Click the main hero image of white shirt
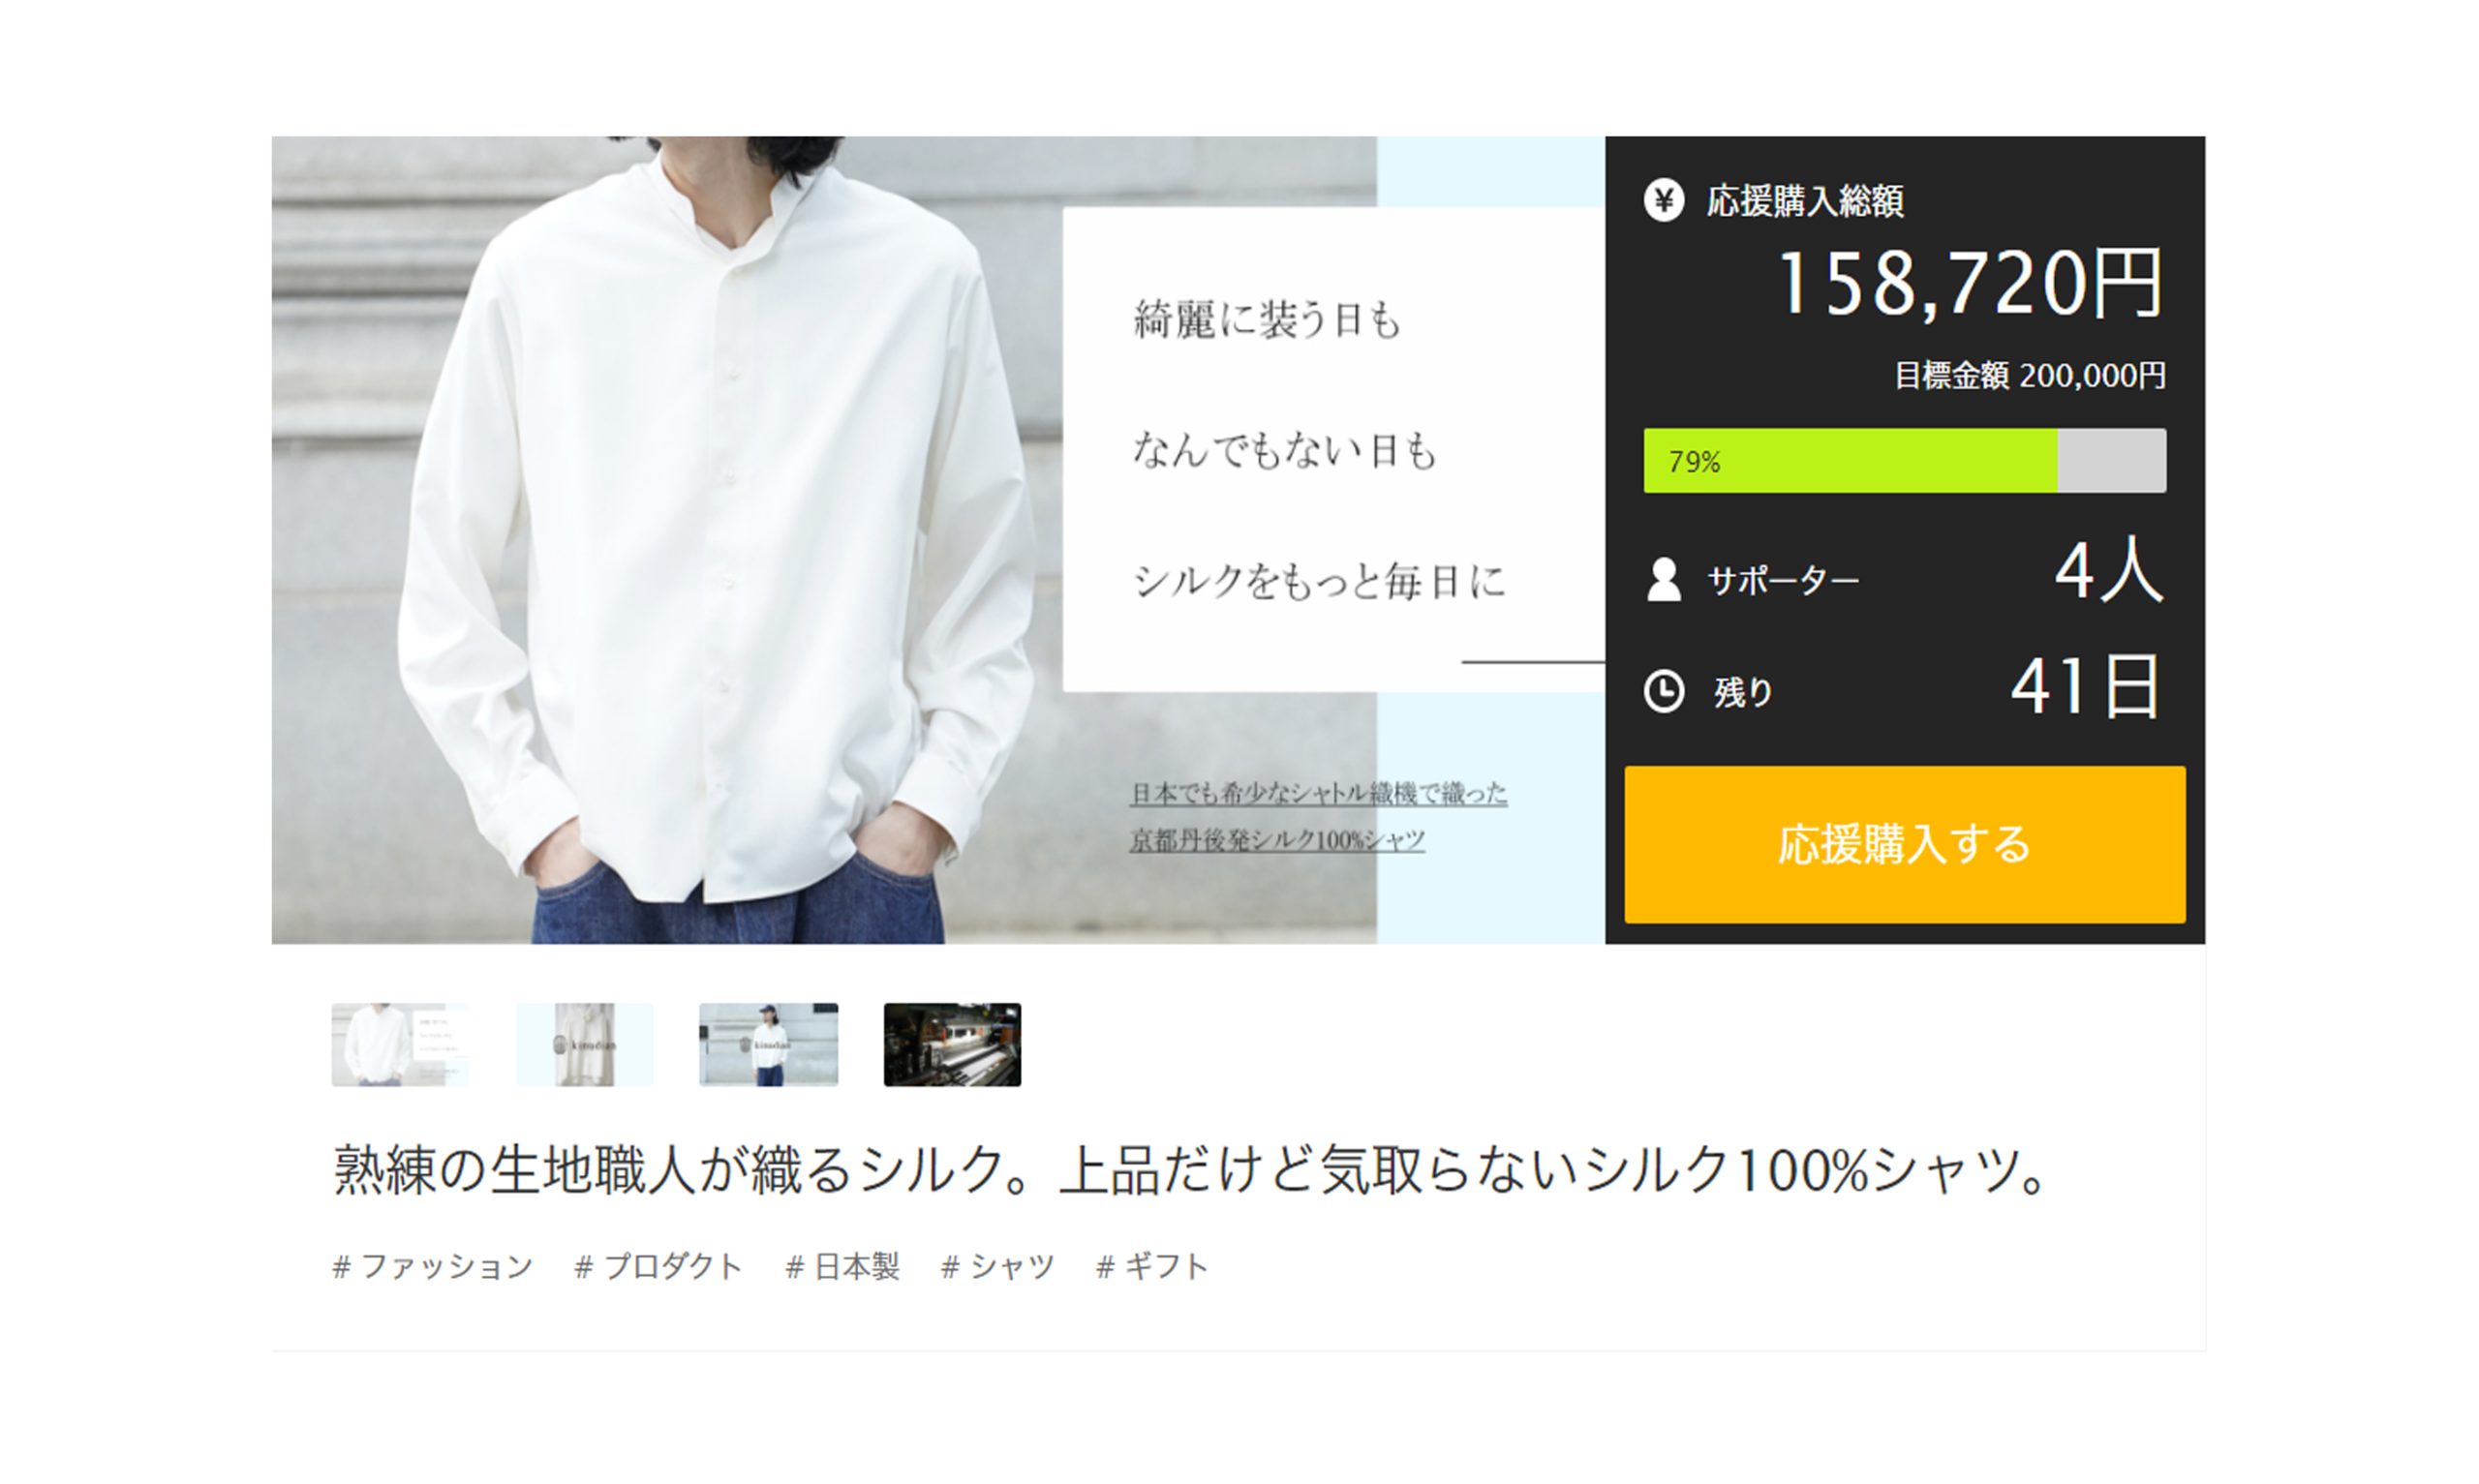 [x=938, y=540]
